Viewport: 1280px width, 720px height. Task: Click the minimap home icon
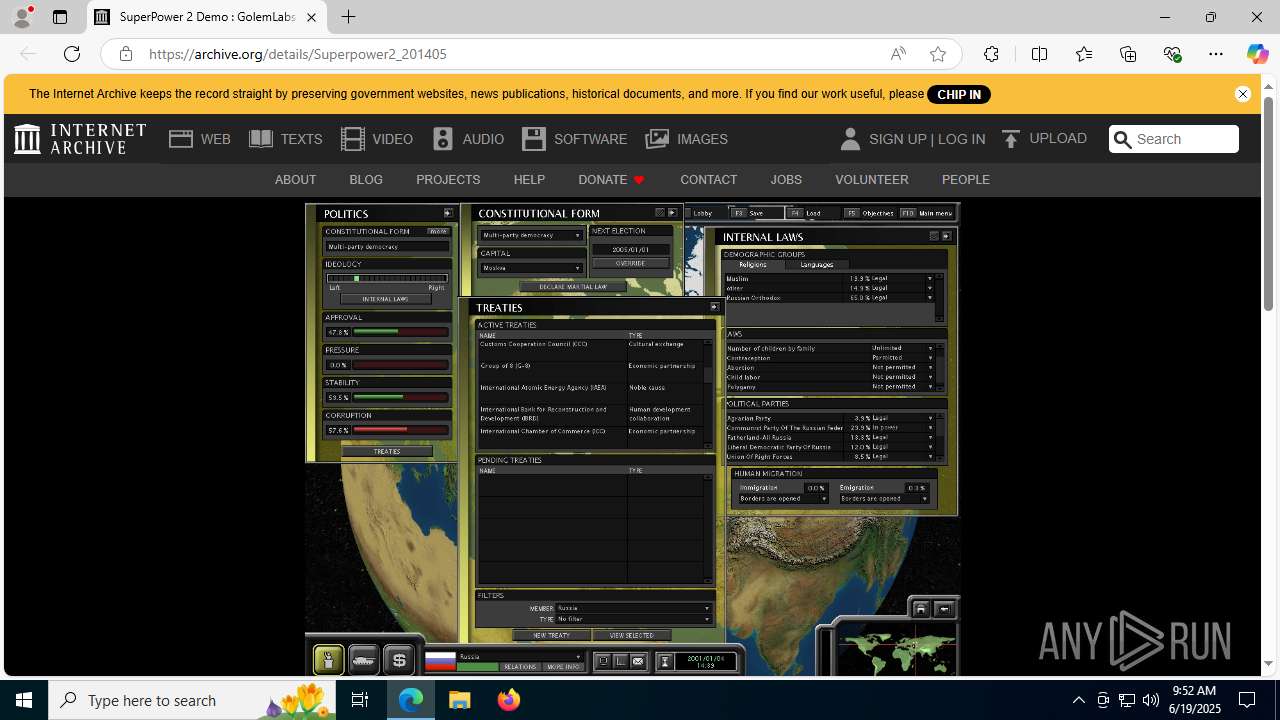pos(921,609)
